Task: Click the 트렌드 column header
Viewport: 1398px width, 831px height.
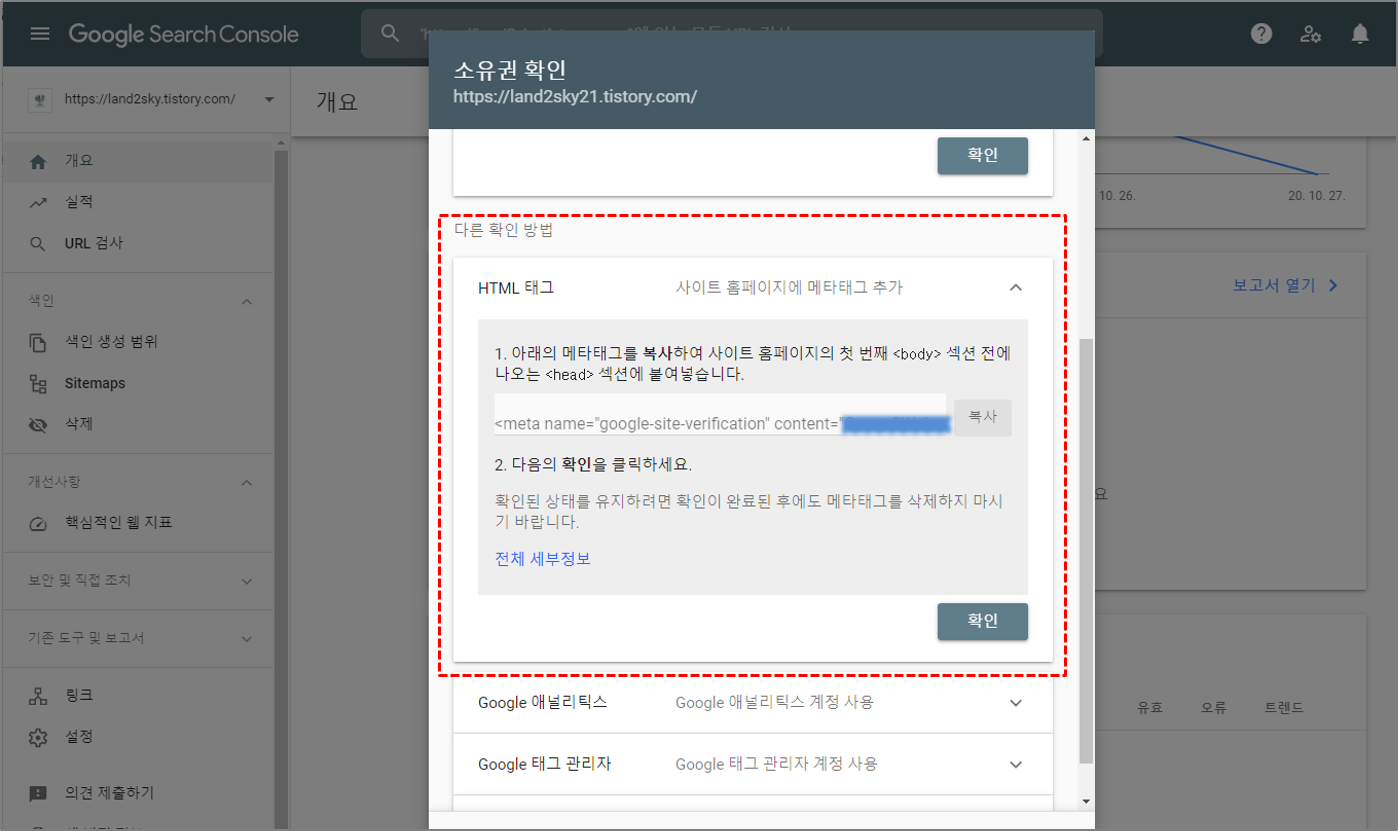Action: point(1284,708)
